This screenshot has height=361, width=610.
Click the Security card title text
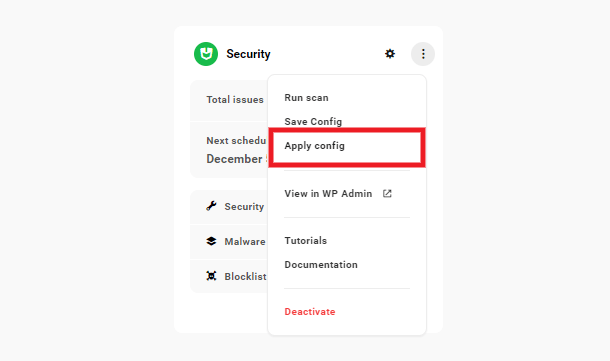(x=248, y=54)
